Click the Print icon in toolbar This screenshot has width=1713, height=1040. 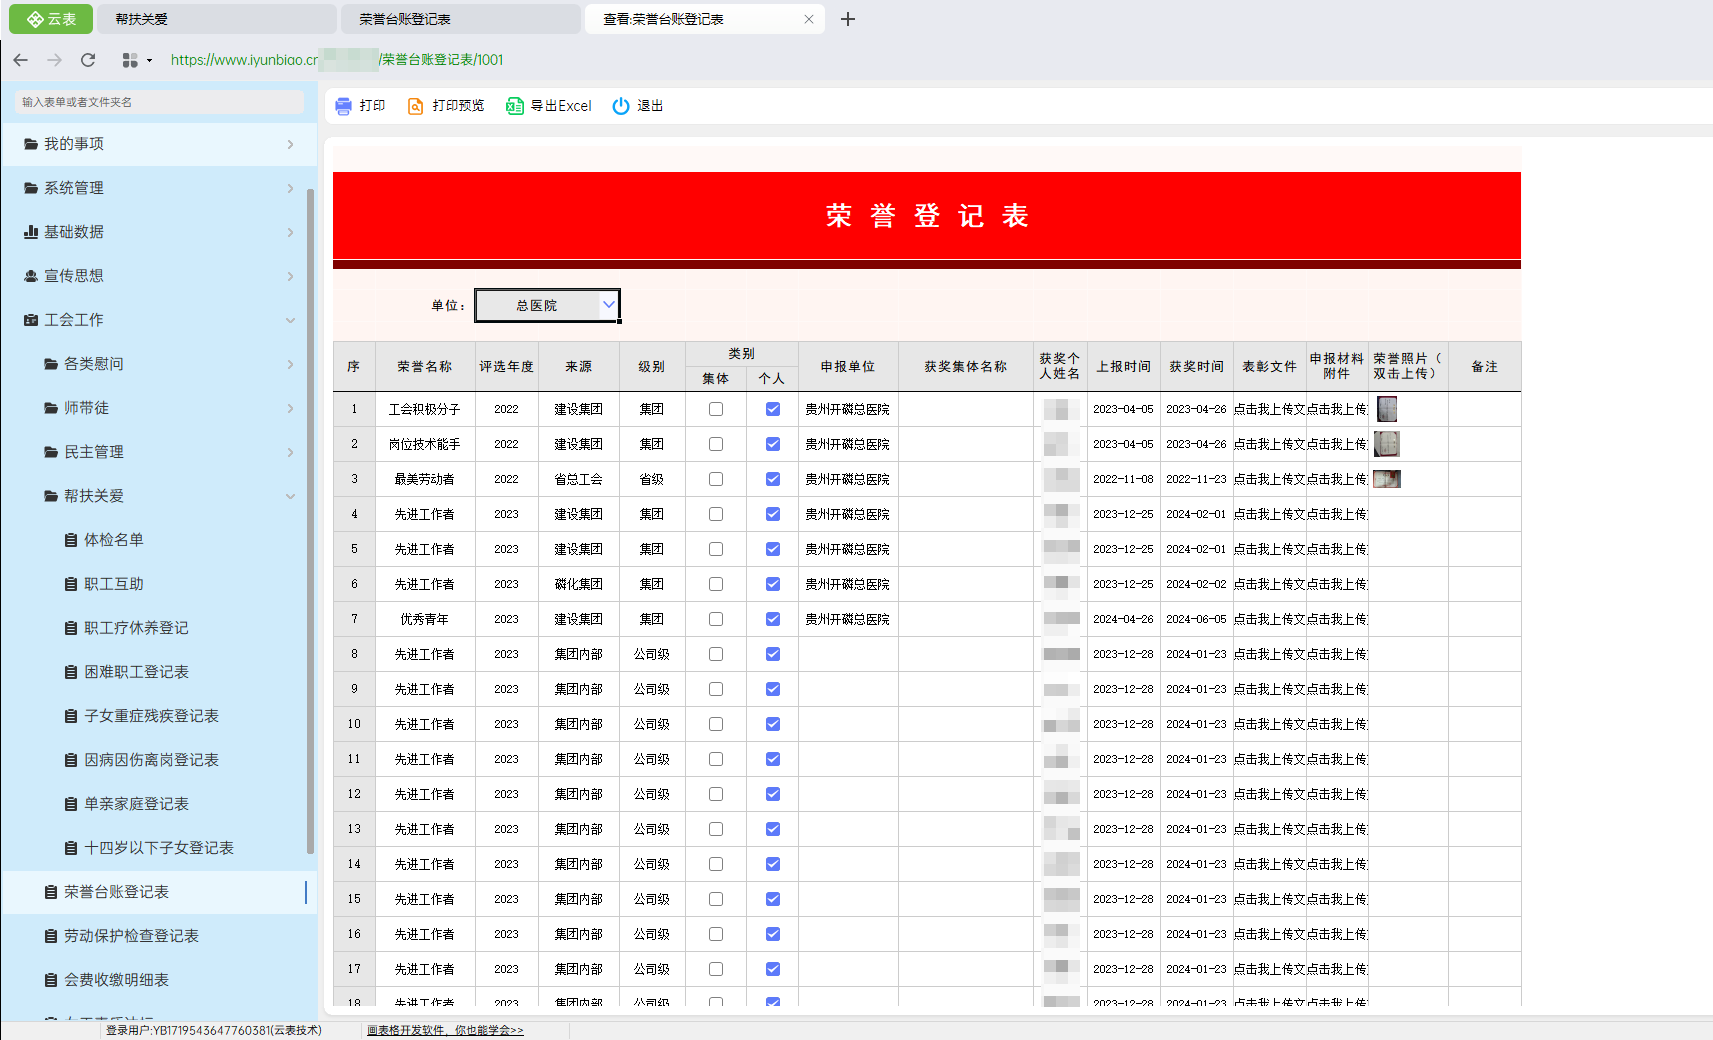[344, 106]
